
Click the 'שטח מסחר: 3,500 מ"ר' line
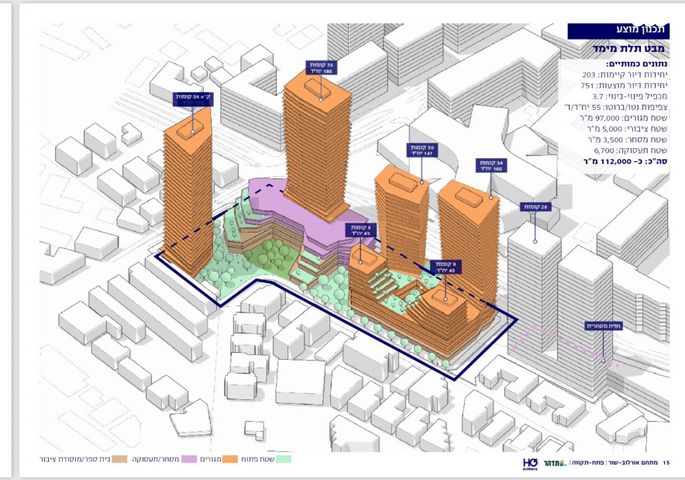pos(628,140)
